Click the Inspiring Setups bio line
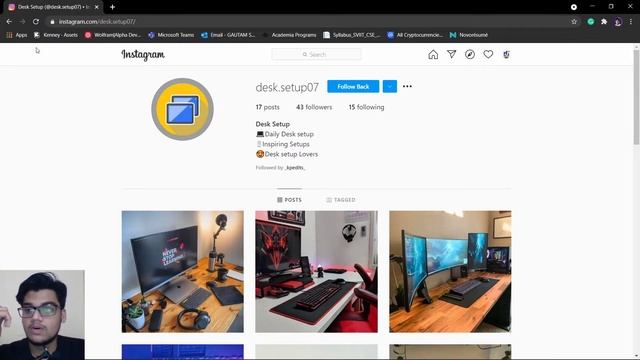Image resolution: width=640 pixels, height=360 pixels. click(x=283, y=144)
